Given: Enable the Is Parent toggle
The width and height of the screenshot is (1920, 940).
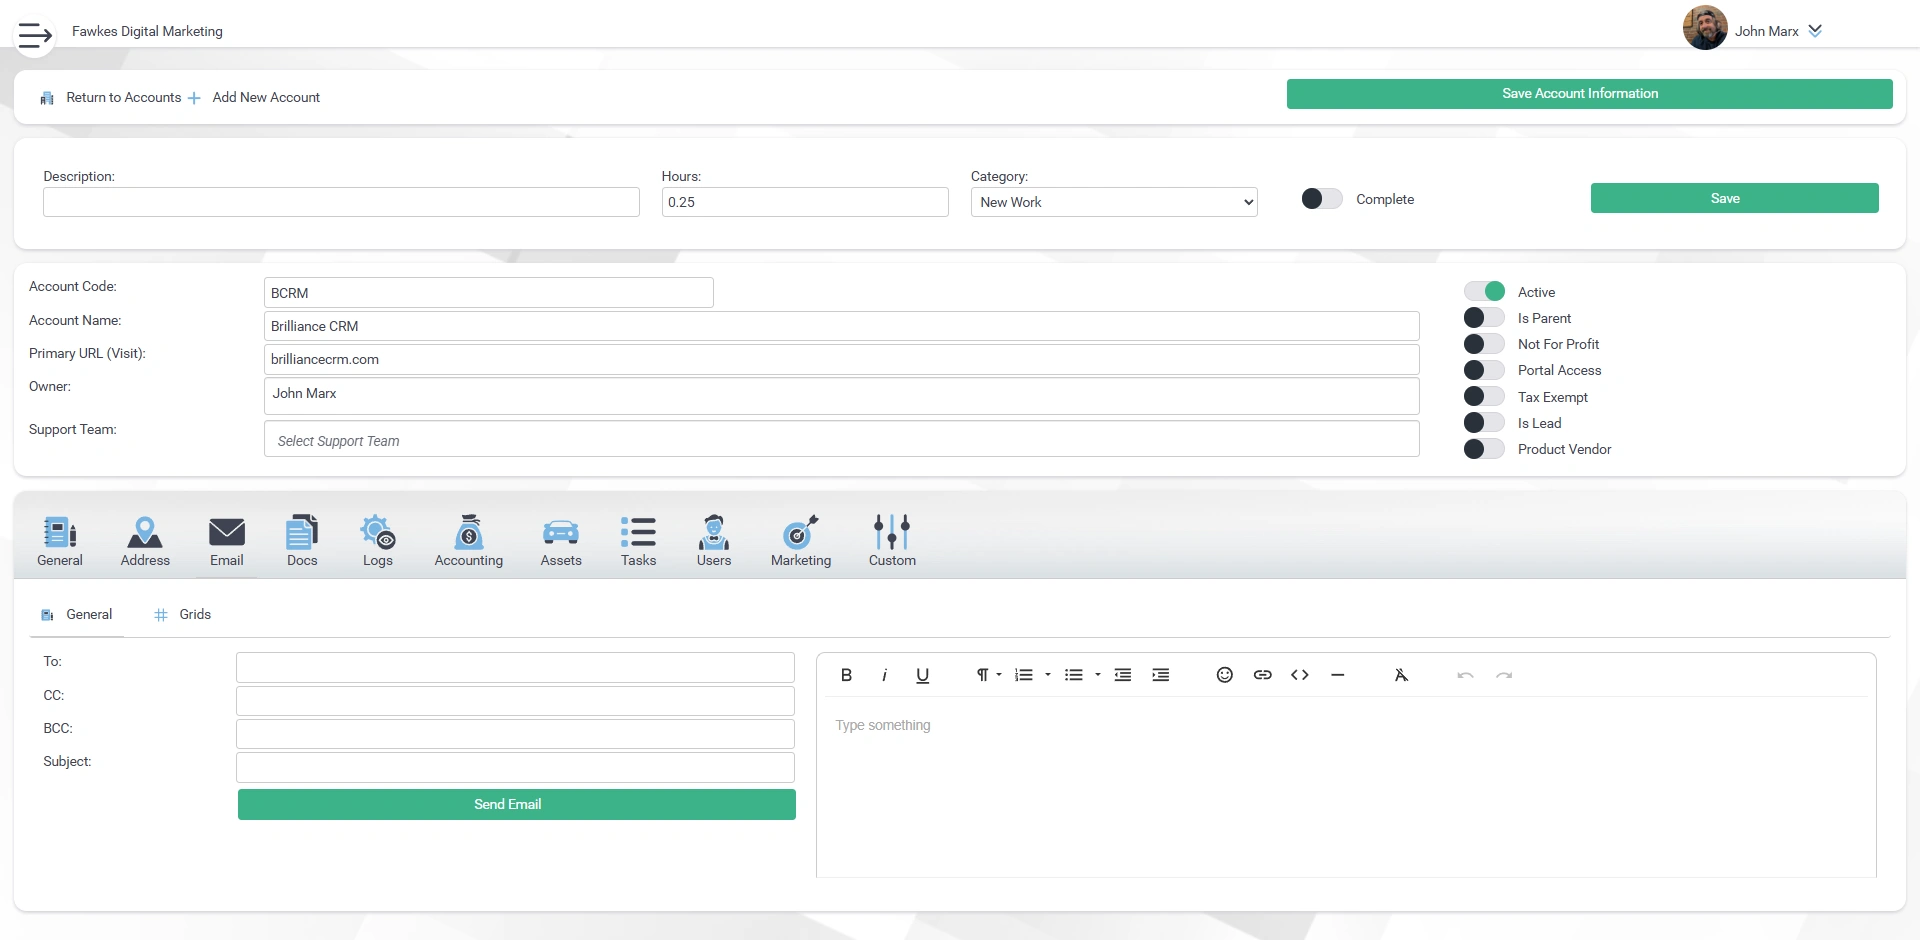Looking at the screenshot, I should (1483, 317).
